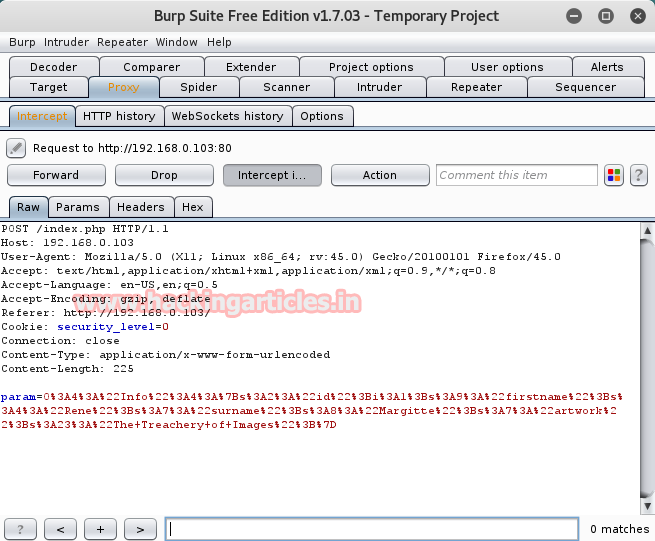Switch to the Headers request tab
Viewport: 655px width, 541px height.
click(x=141, y=207)
